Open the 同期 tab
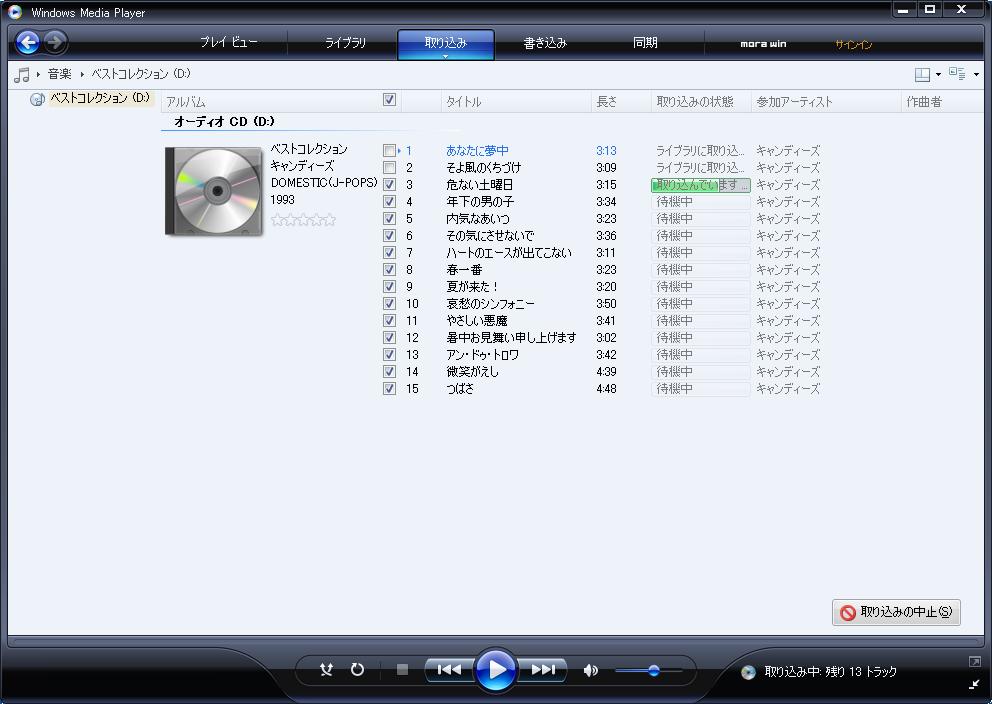The image size is (992, 704). [645, 43]
